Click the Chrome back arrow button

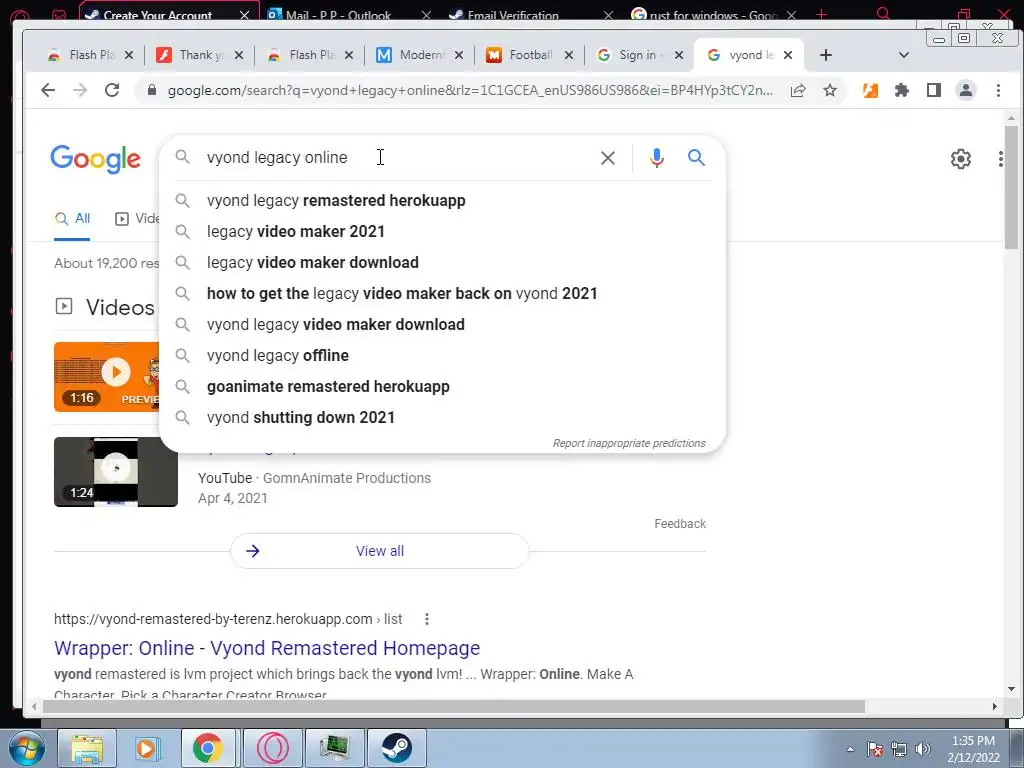(48, 90)
